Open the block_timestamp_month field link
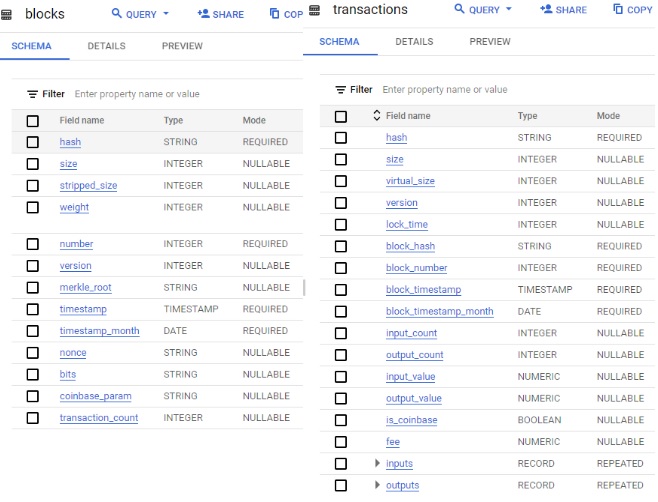 click(440, 311)
